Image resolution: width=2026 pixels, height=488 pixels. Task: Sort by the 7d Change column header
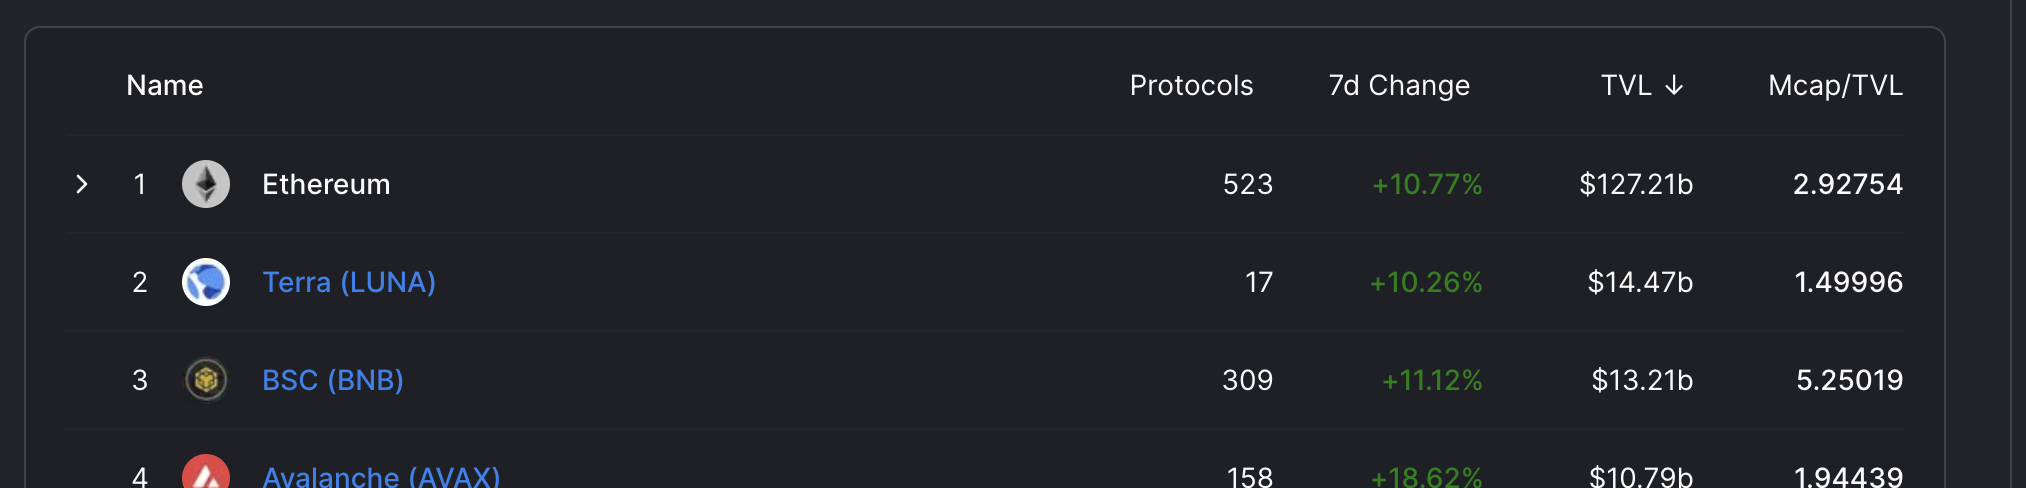(x=1399, y=86)
